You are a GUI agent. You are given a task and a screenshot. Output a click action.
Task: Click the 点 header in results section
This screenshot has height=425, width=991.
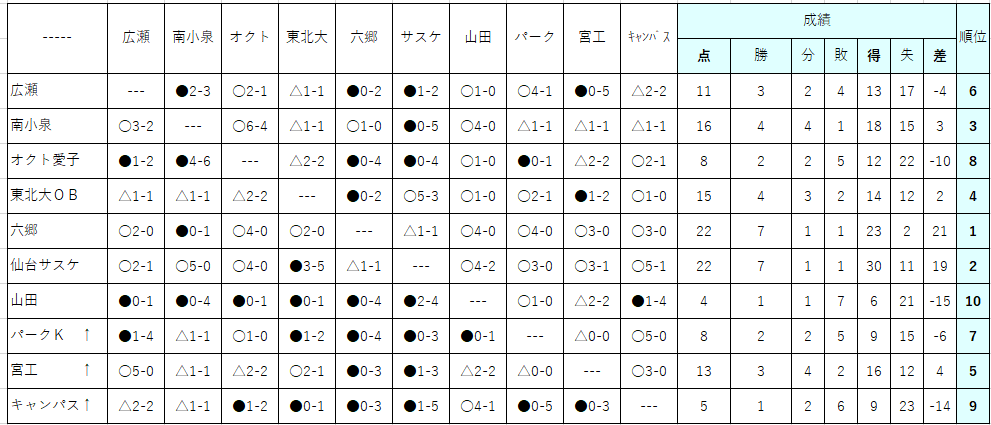coord(704,56)
